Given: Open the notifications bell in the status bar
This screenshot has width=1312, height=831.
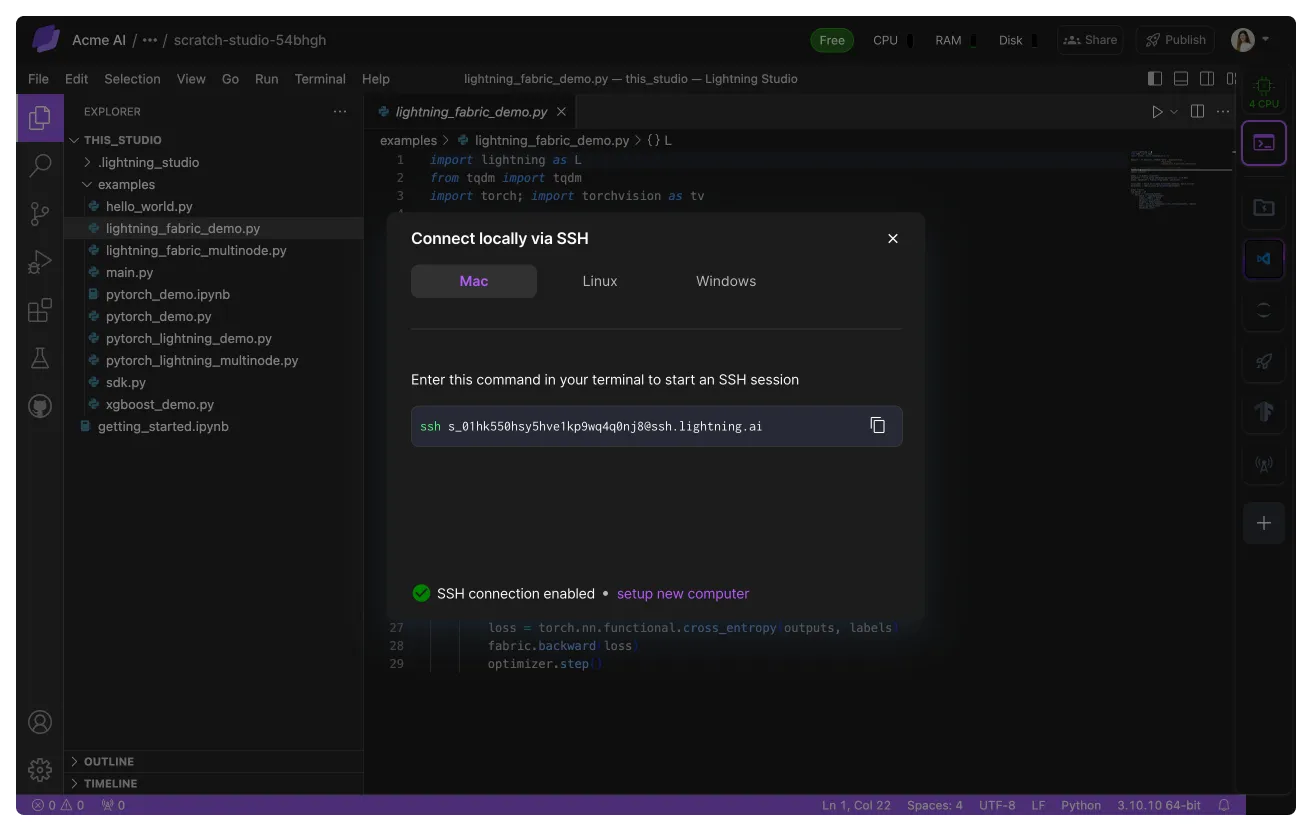Looking at the screenshot, I should pos(1223,805).
